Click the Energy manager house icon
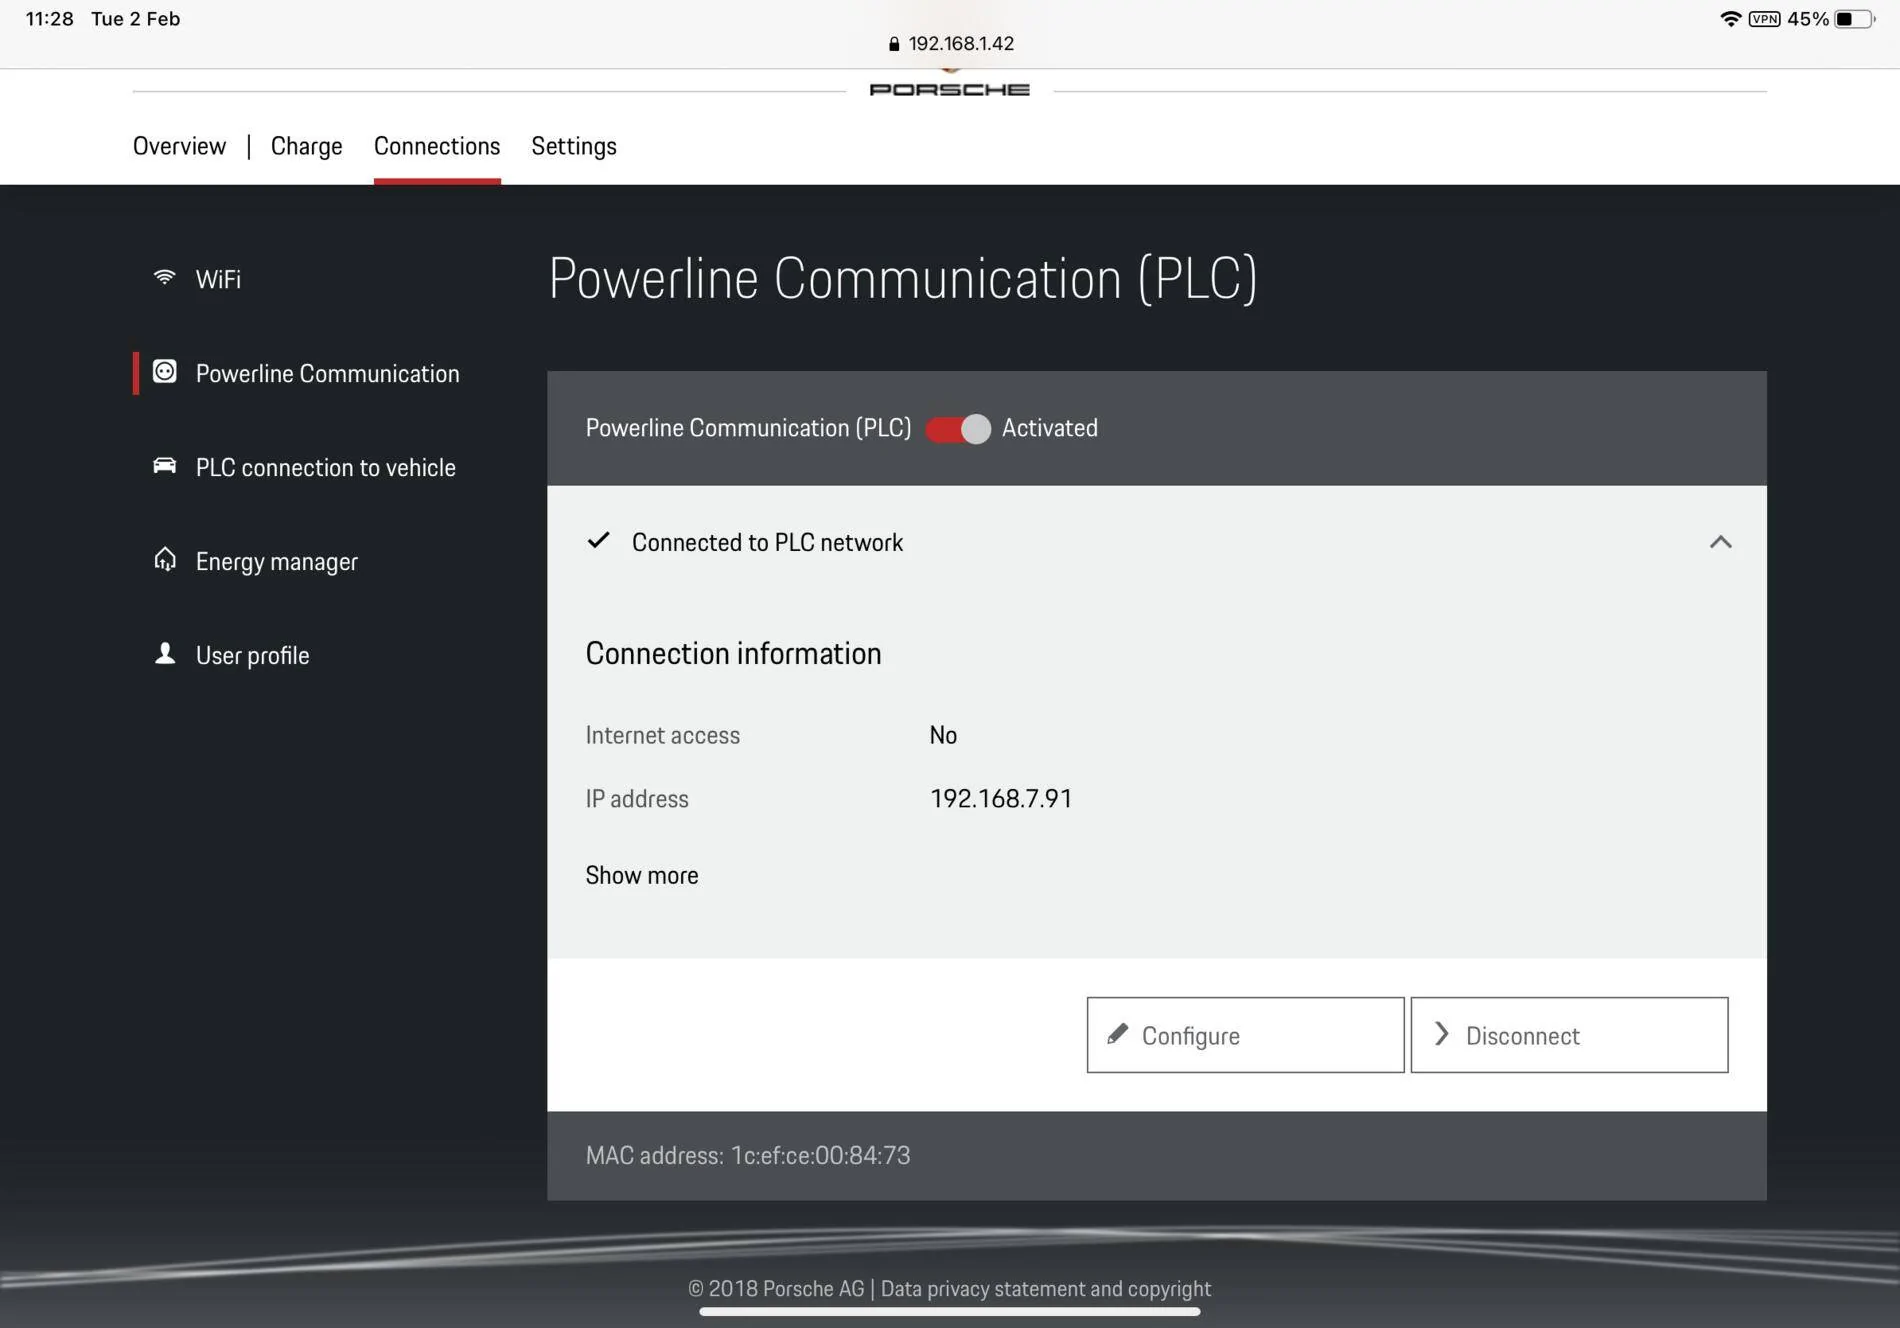 coord(164,559)
